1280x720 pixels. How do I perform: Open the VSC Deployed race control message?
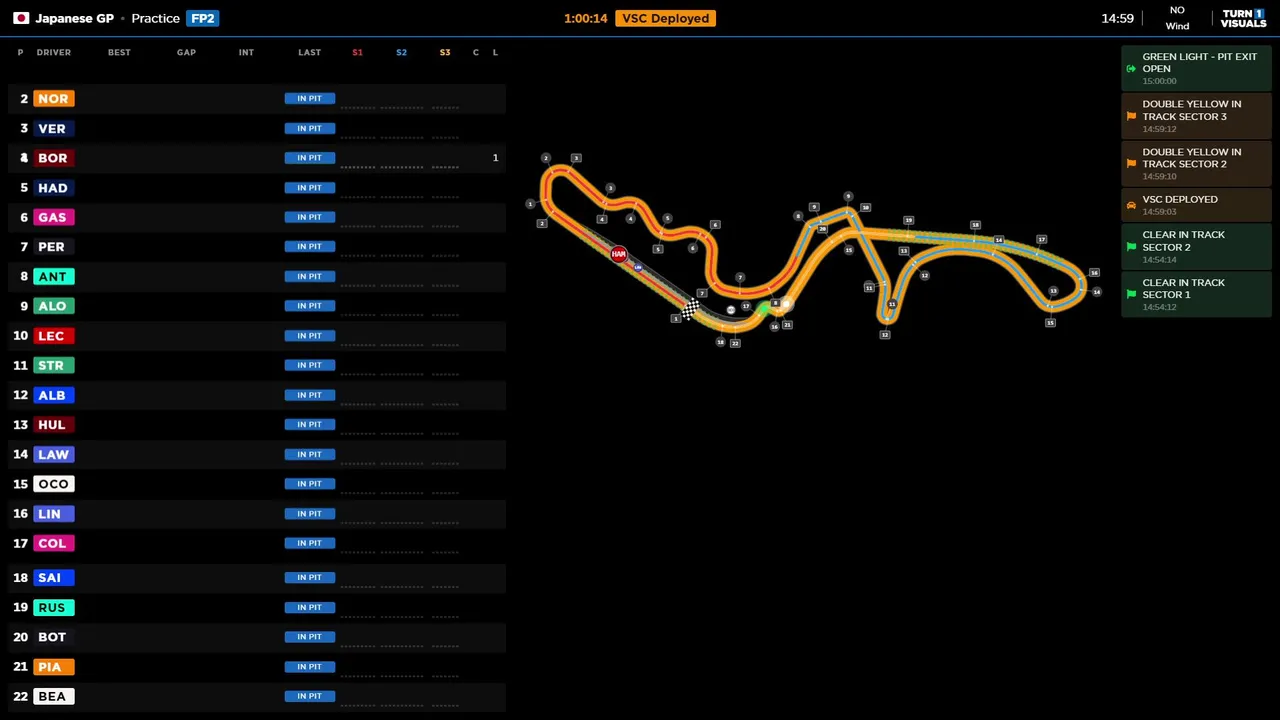[x=1196, y=204]
